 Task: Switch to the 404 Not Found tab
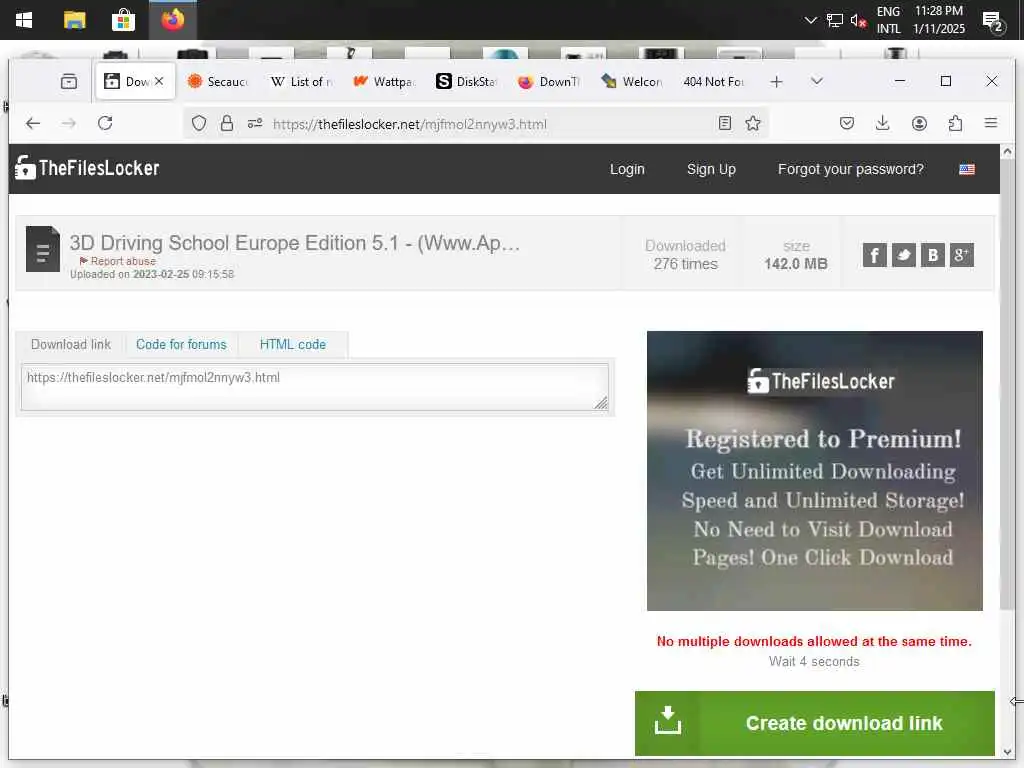click(714, 82)
